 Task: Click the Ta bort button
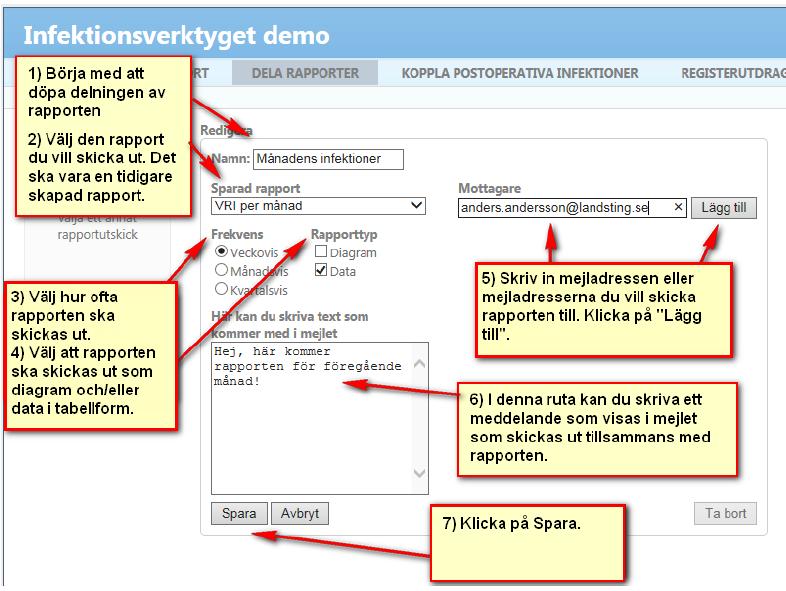(725, 514)
